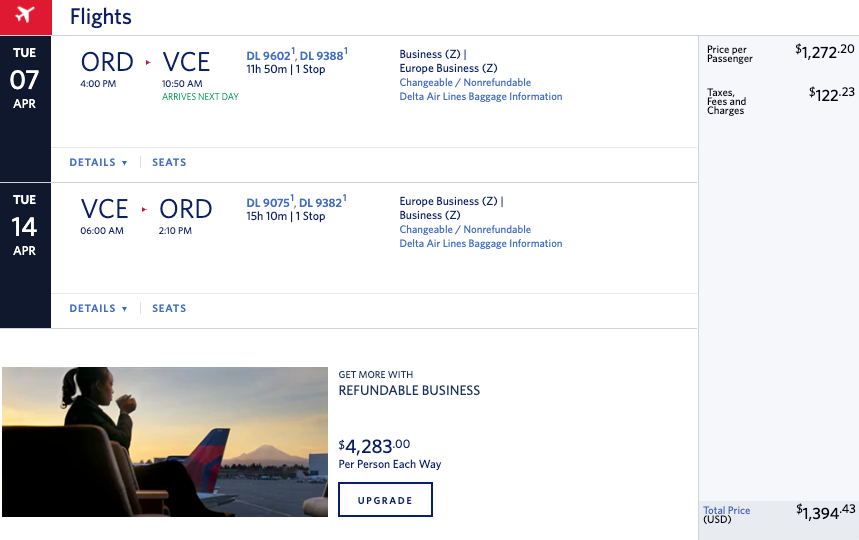Open Seats for the April 14 return flight
Viewport: 859px width, 540px height.
coord(169,308)
